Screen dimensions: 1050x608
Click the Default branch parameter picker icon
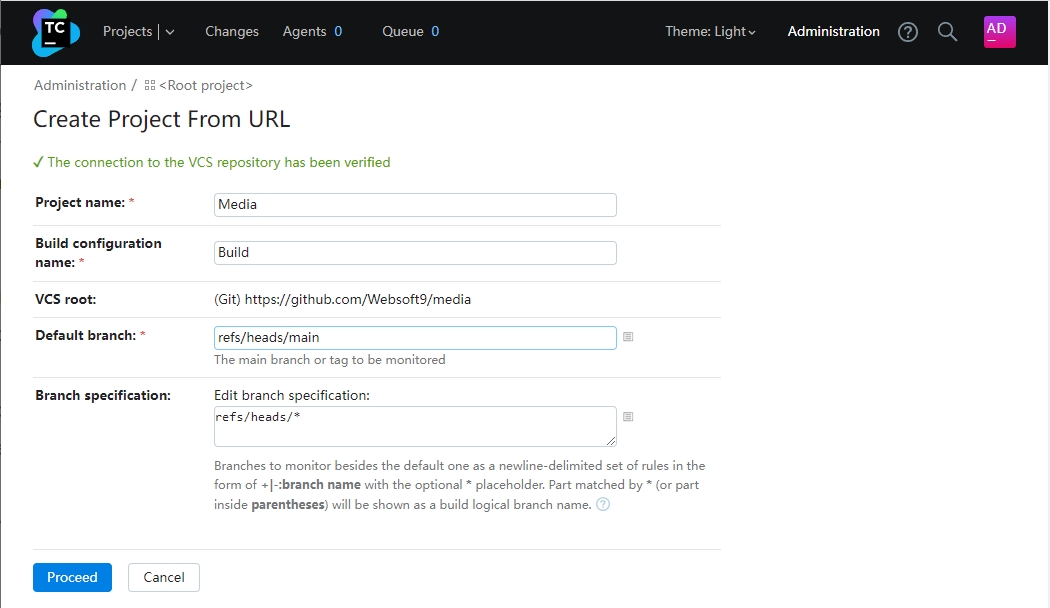[x=628, y=337]
